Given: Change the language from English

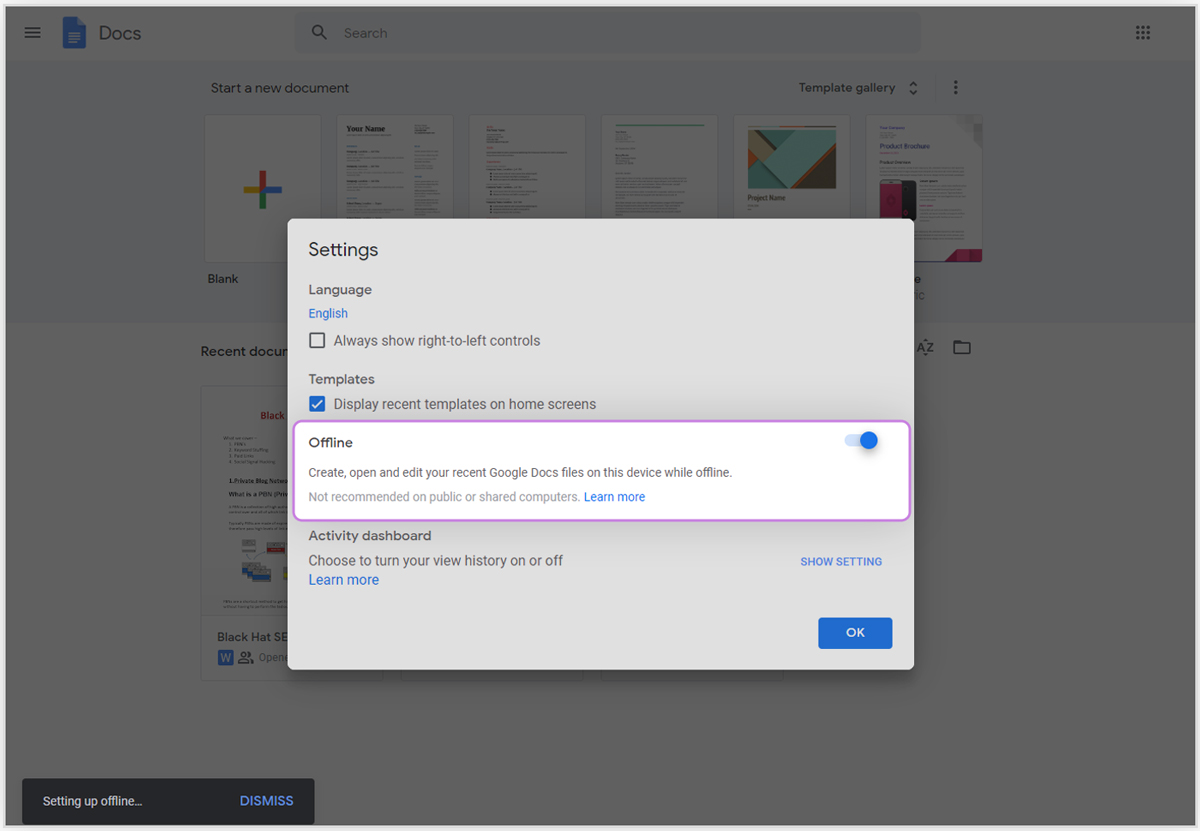Looking at the screenshot, I should click(x=328, y=314).
